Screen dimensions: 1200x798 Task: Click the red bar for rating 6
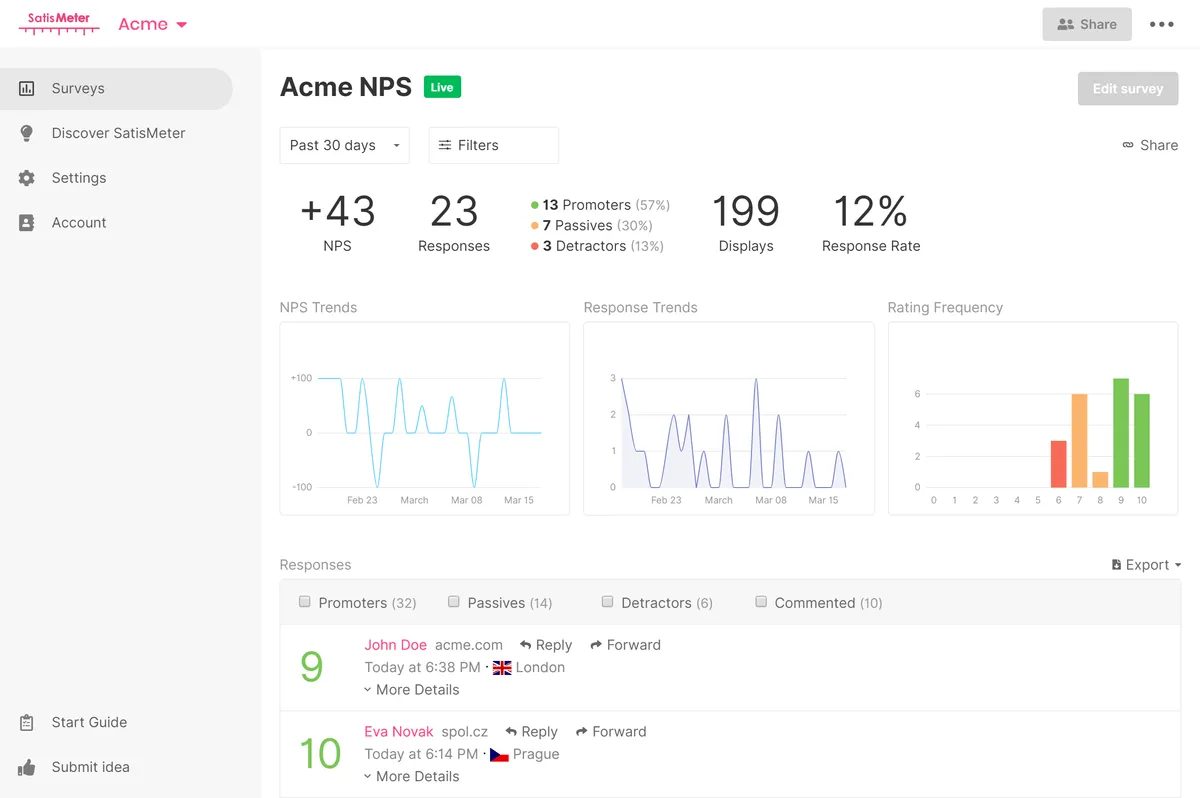[1058, 464]
